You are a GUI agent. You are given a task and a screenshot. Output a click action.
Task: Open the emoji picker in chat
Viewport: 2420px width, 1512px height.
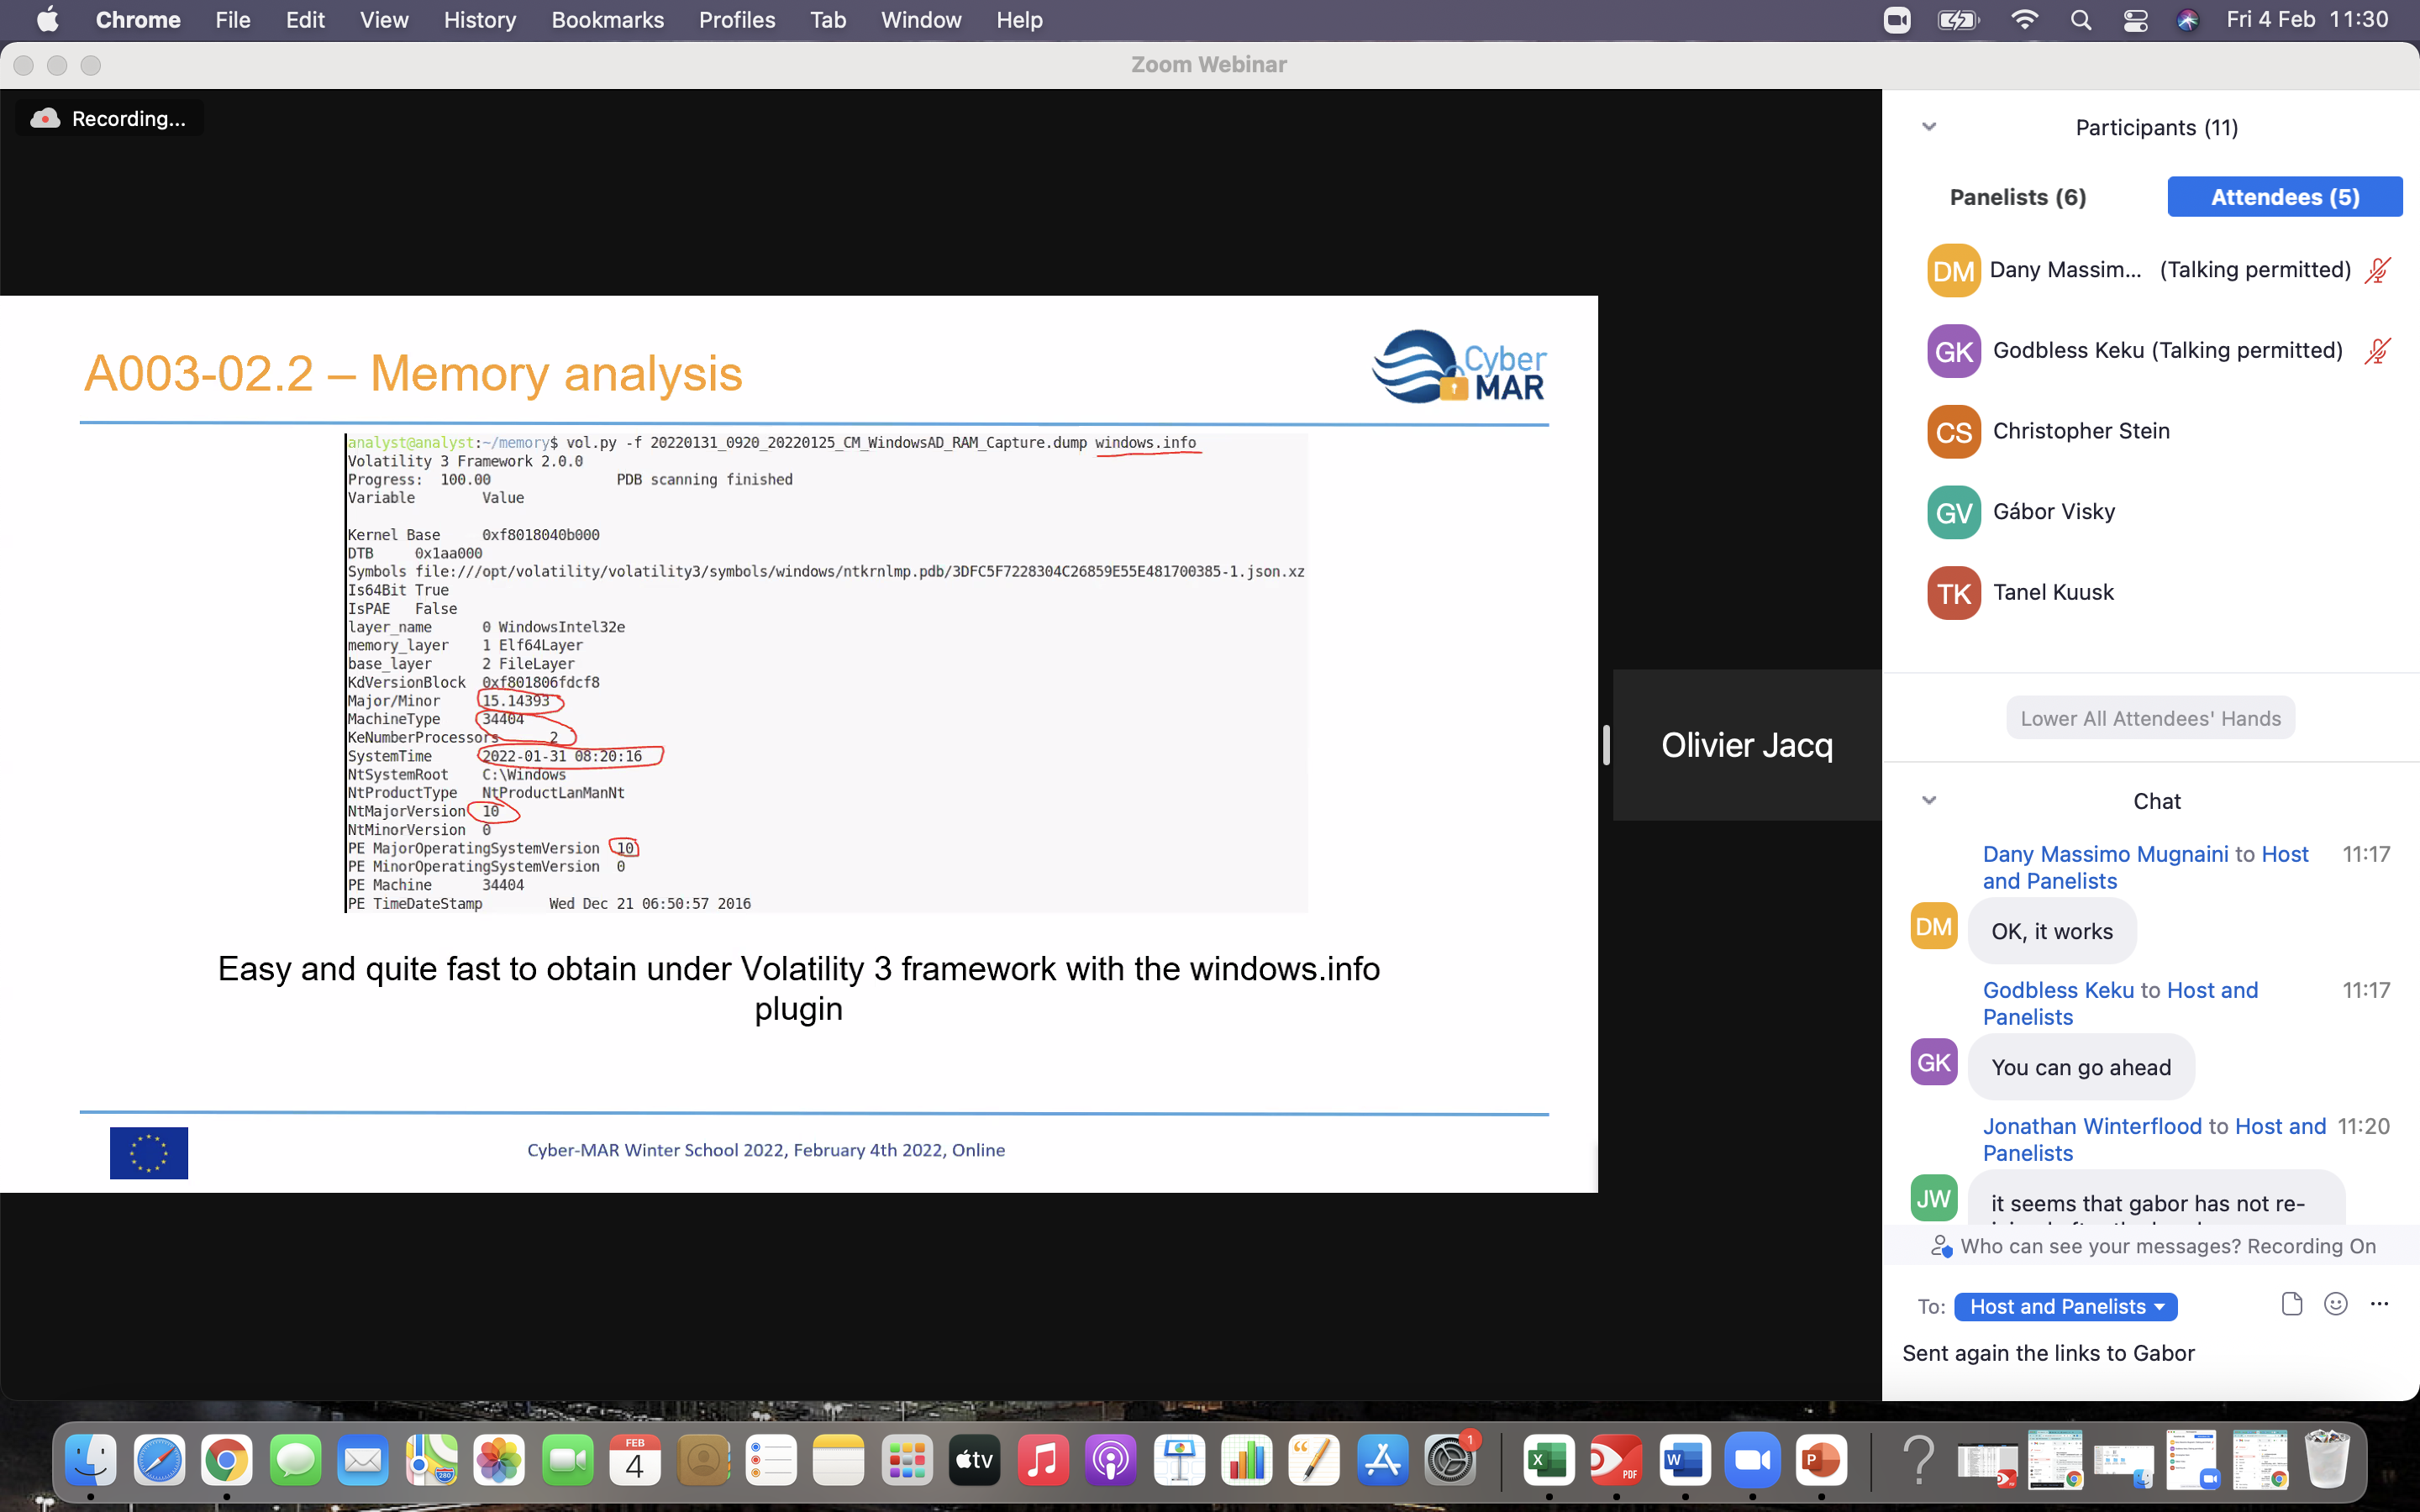[x=2335, y=1304]
